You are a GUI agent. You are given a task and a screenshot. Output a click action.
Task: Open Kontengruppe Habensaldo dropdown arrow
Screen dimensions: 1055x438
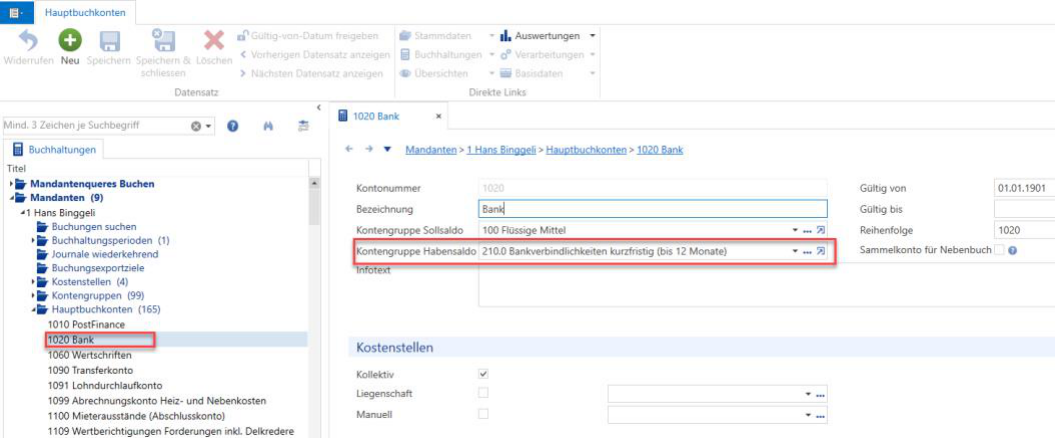[795, 252]
